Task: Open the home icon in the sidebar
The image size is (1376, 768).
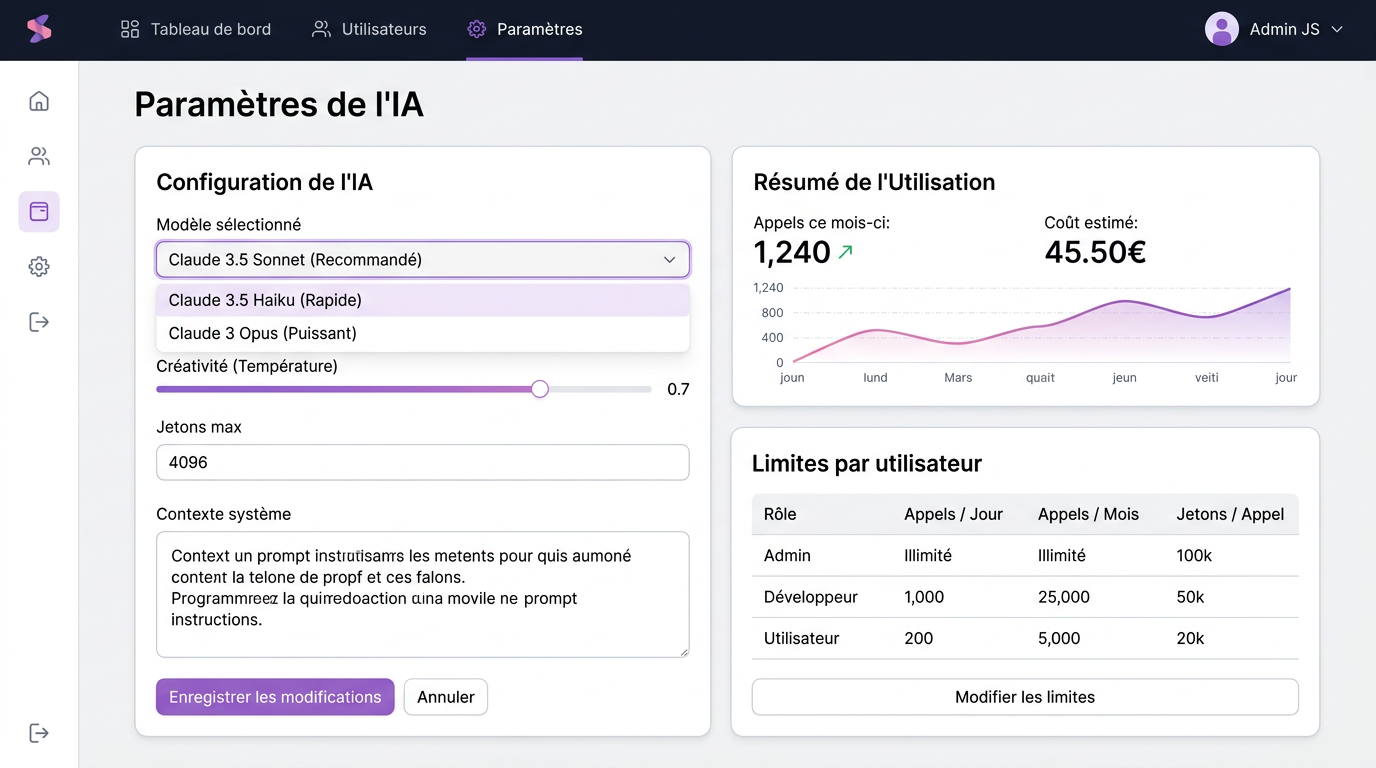Action: tap(39, 101)
